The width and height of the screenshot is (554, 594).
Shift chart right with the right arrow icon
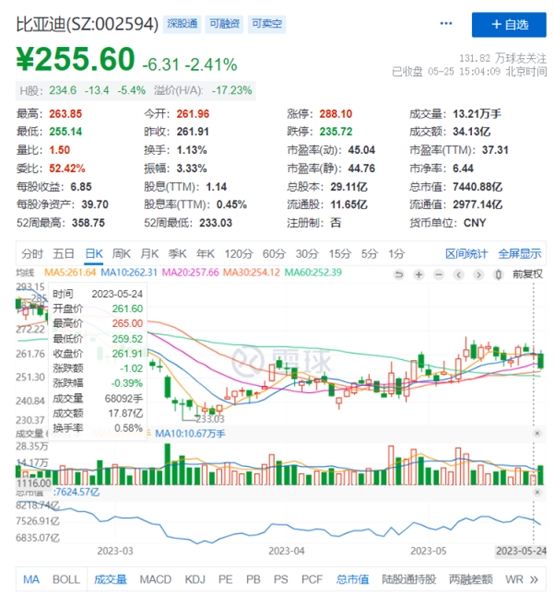point(479,274)
